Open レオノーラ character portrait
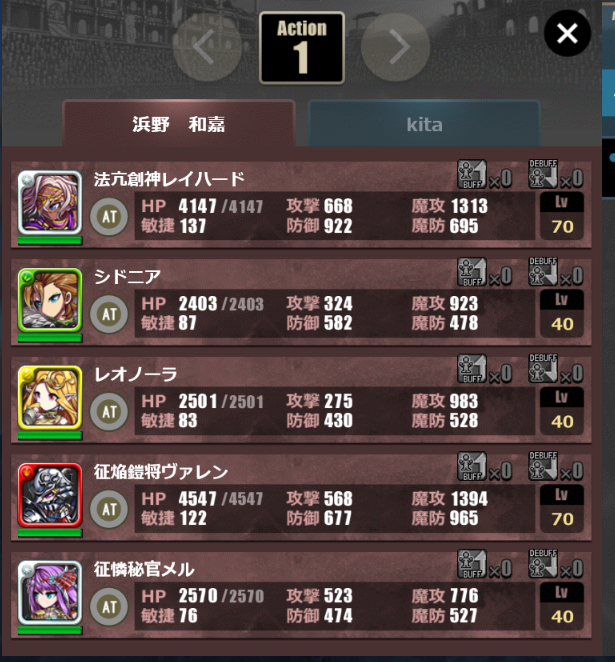The height and width of the screenshot is (662, 615). tap(50, 398)
